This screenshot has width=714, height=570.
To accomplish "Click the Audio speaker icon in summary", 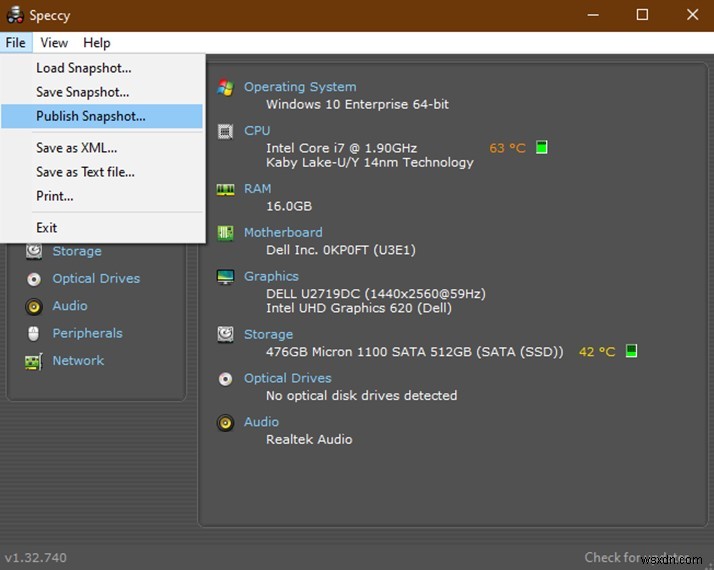I will (x=225, y=423).
